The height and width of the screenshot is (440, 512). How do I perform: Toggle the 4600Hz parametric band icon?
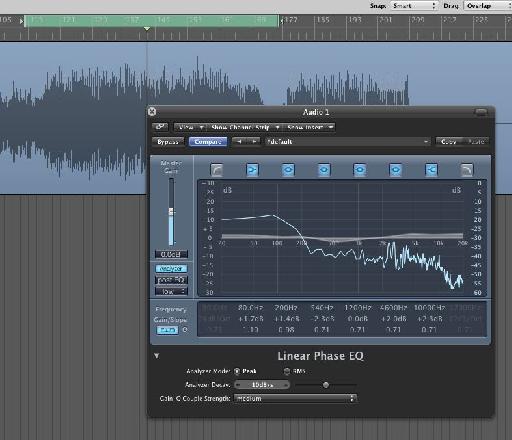click(395, 170)
